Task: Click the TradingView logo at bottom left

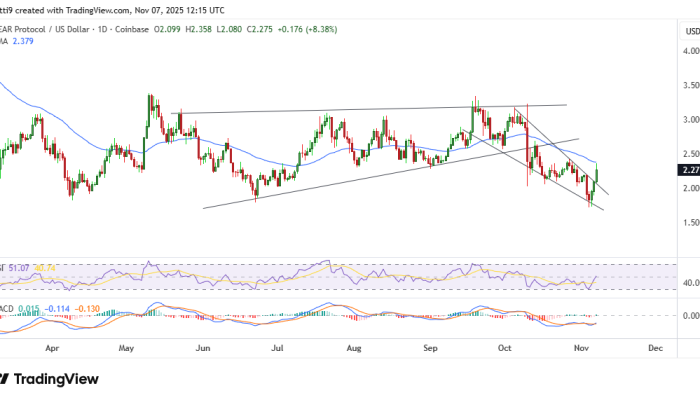Action: tap(50, 378)
